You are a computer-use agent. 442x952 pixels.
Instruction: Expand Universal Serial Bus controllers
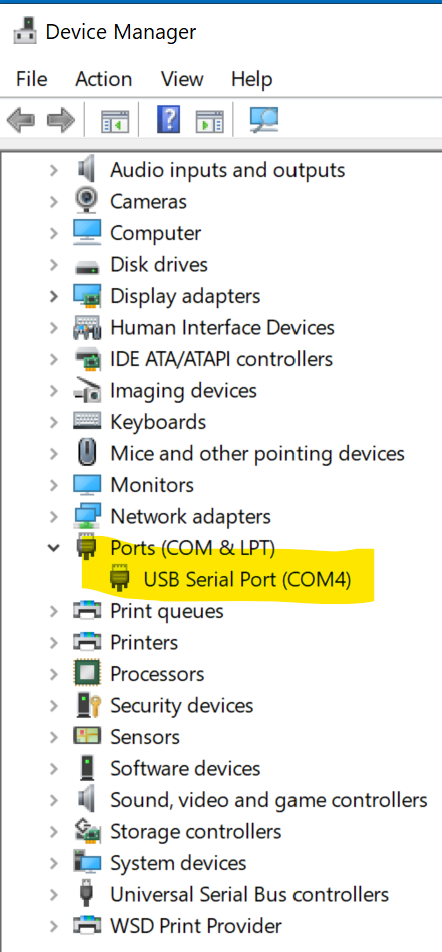pyautogui.click(x=53, y=894)
